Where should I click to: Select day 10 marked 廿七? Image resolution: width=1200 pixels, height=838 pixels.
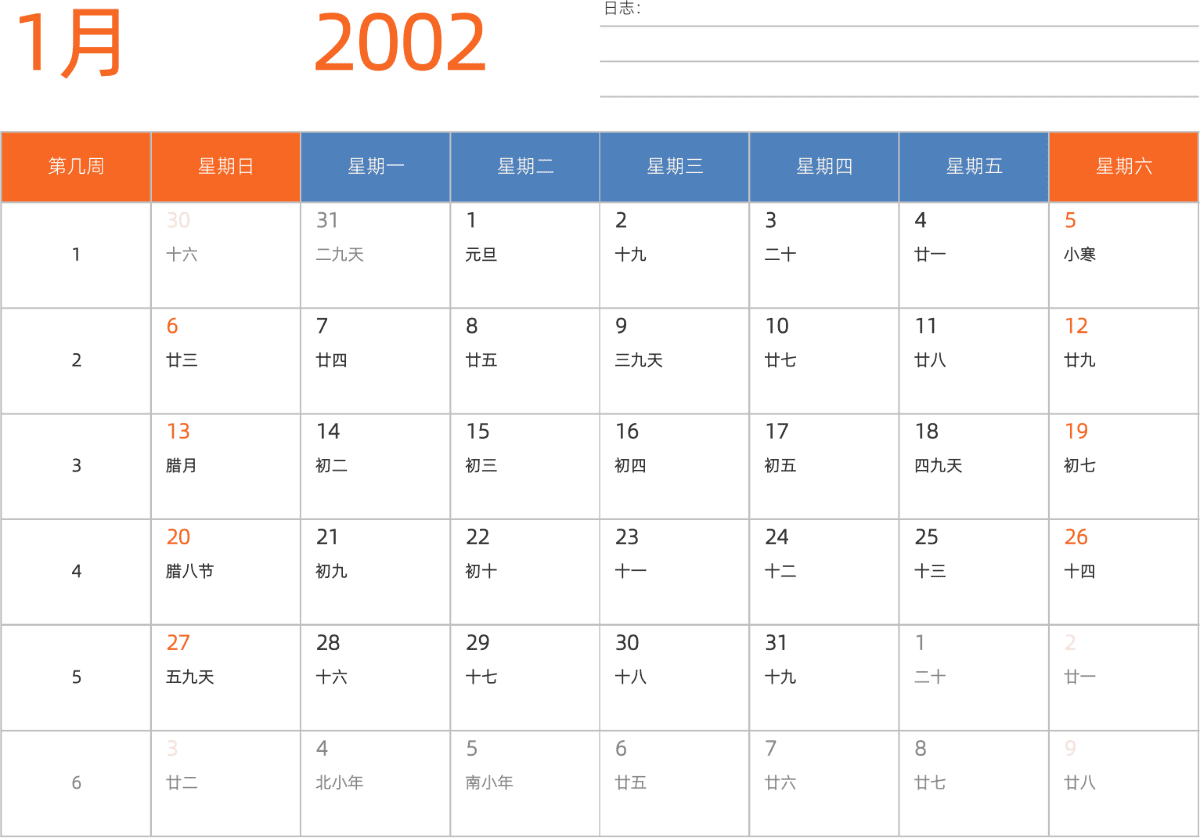[x=825, y=361]
